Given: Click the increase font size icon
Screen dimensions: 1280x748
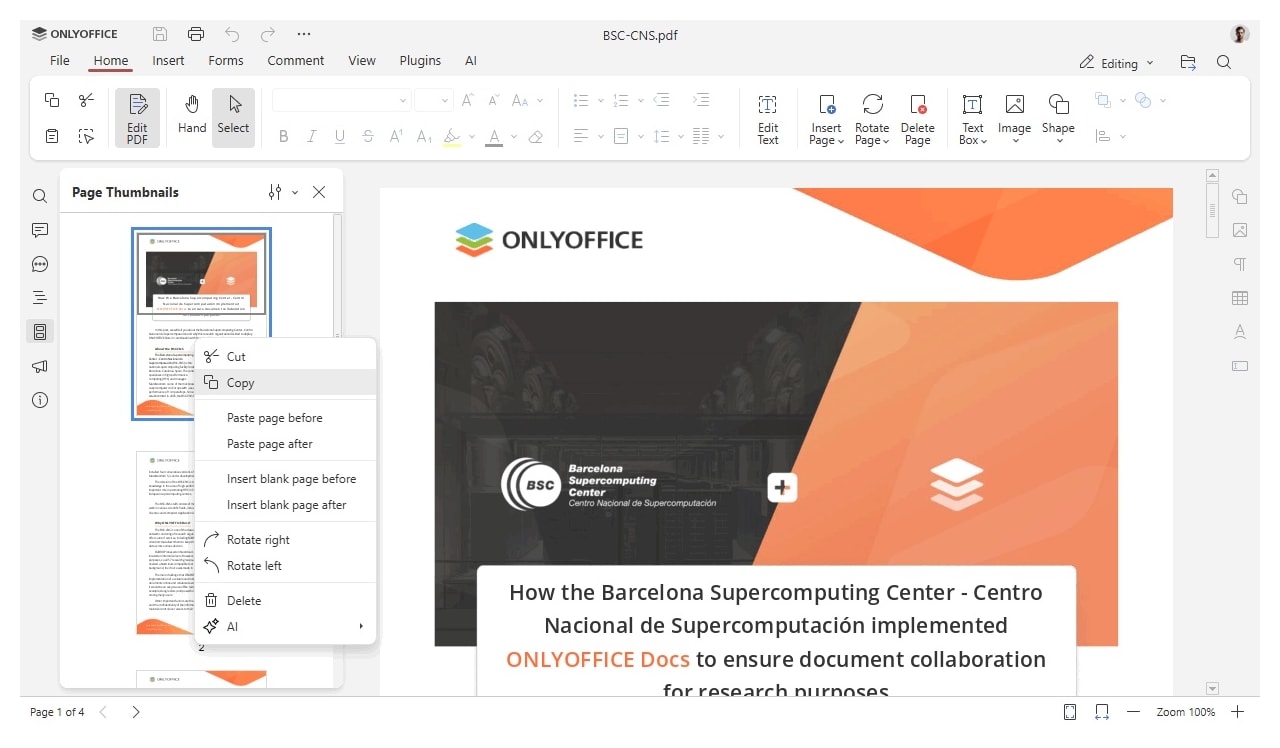Looking at the screenshot, I should [468, 100].
